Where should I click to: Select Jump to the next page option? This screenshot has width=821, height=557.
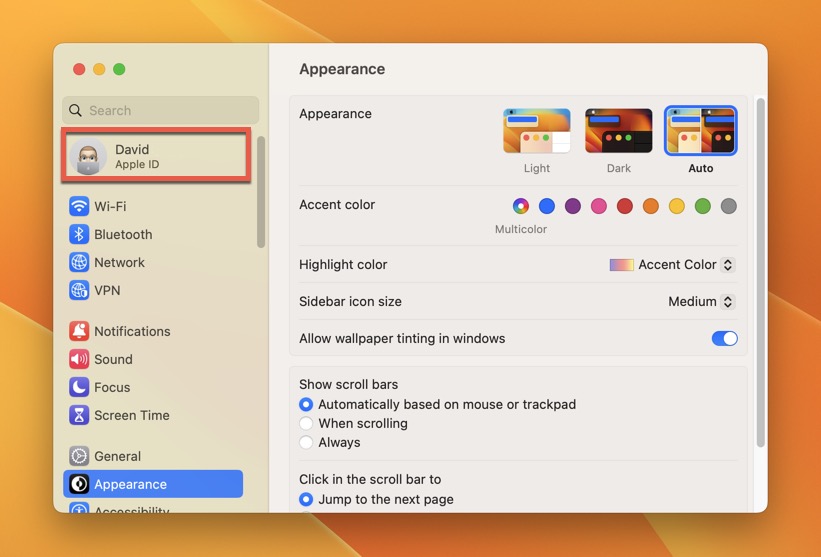tap(306, 499)
